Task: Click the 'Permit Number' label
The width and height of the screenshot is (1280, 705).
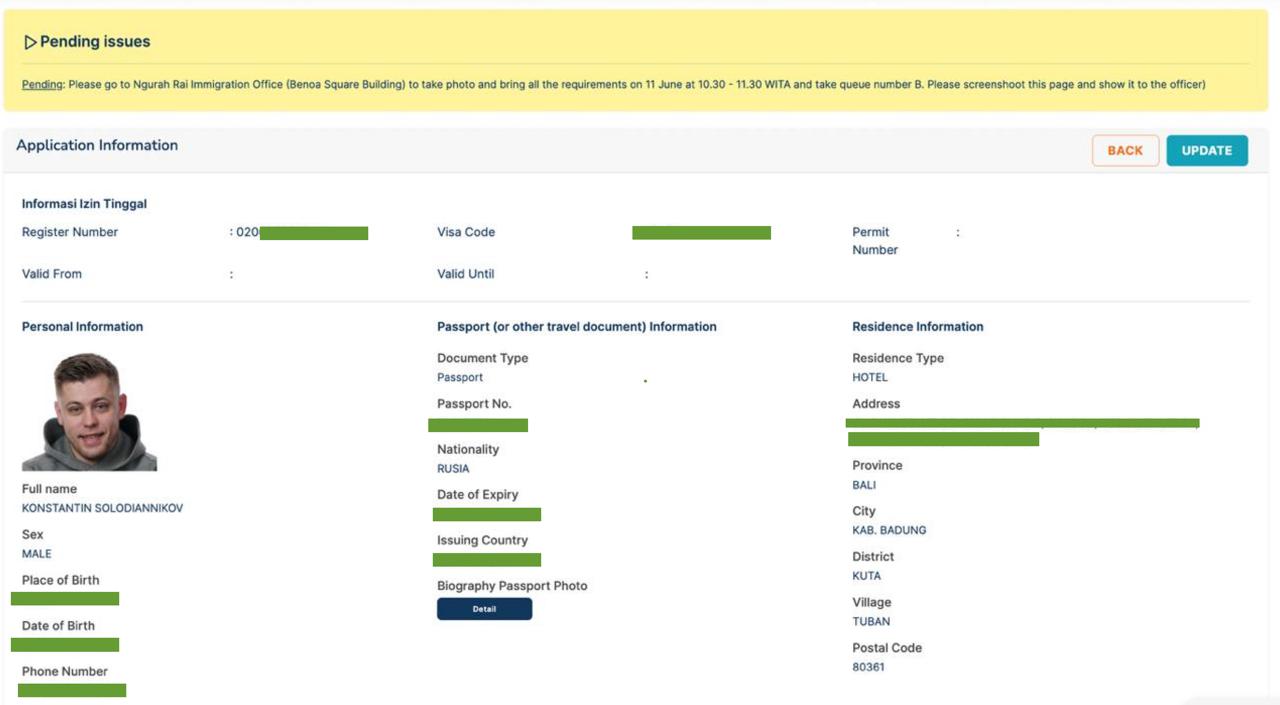Action: [875, 241]
